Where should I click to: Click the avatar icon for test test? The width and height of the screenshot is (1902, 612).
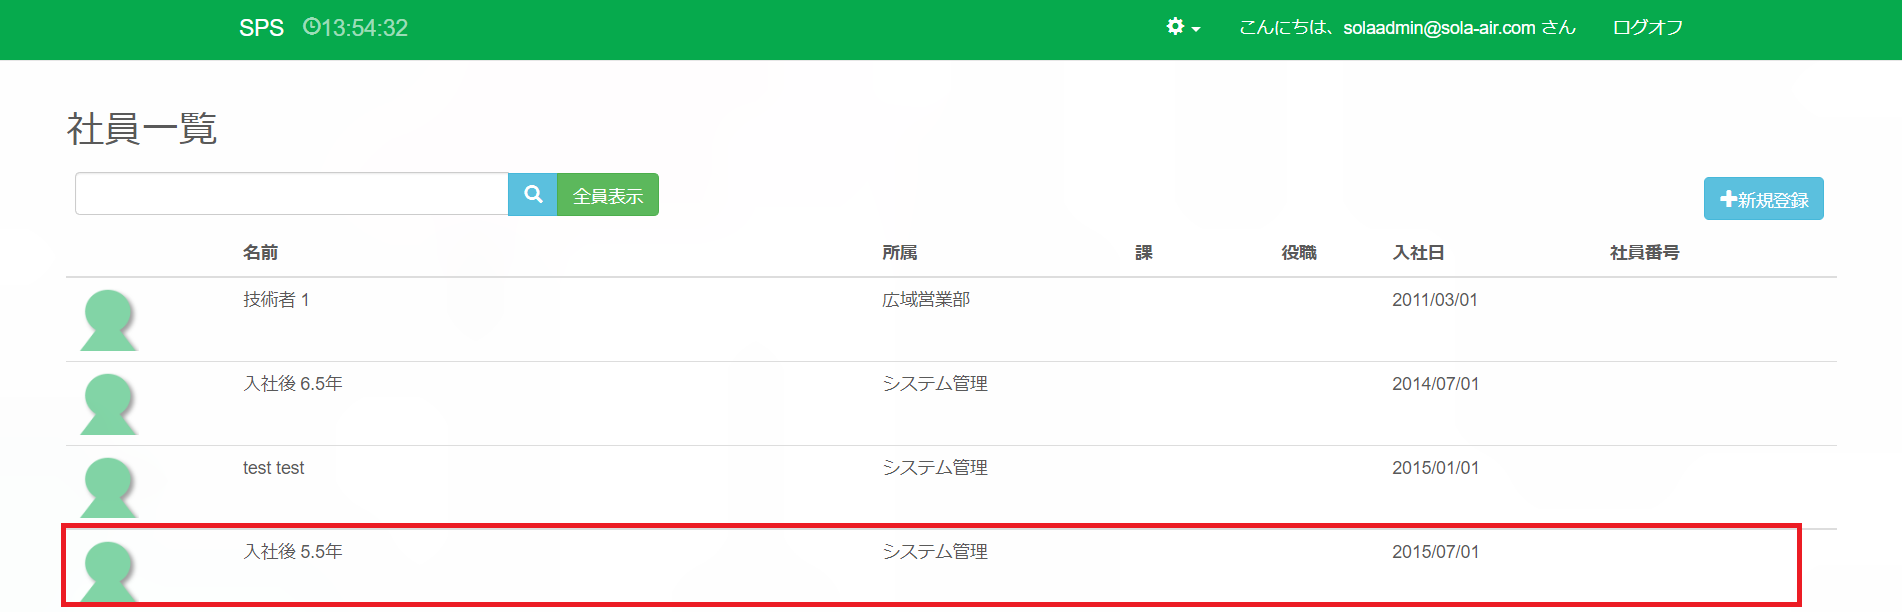tap(108, 487)
